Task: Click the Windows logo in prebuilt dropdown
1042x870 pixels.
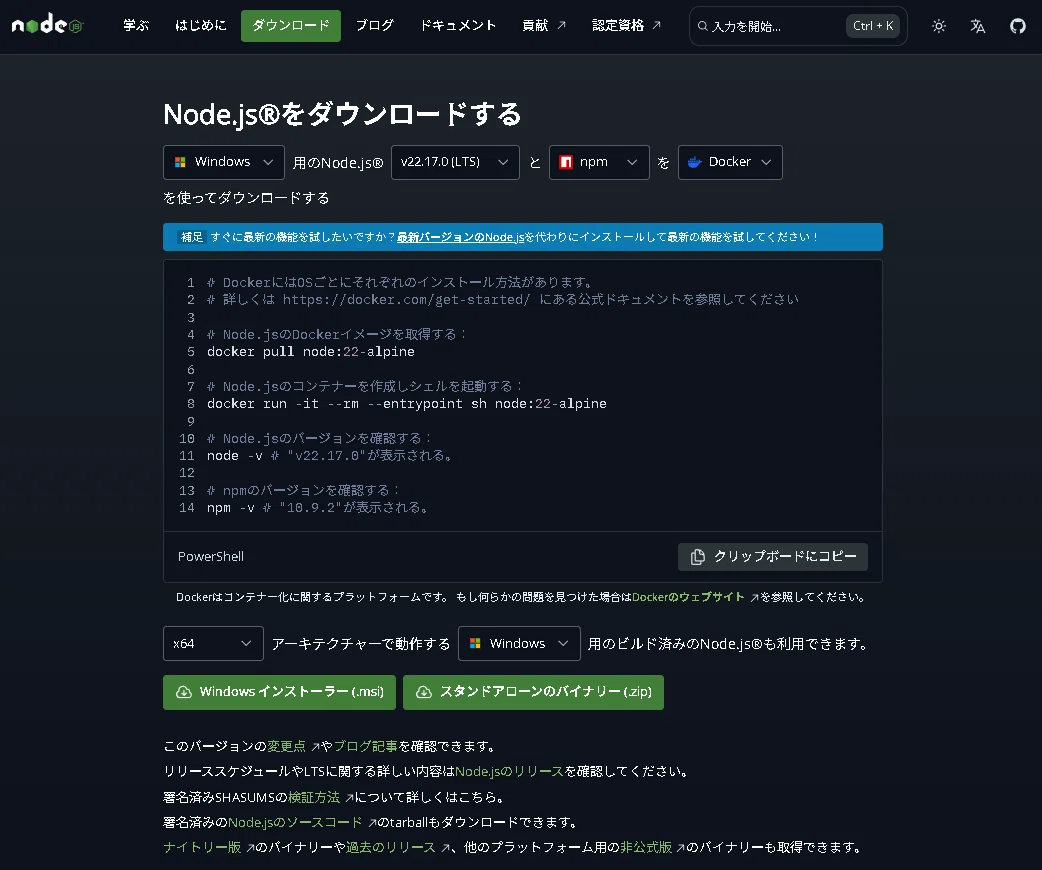Action: click(x=474, y=643)
